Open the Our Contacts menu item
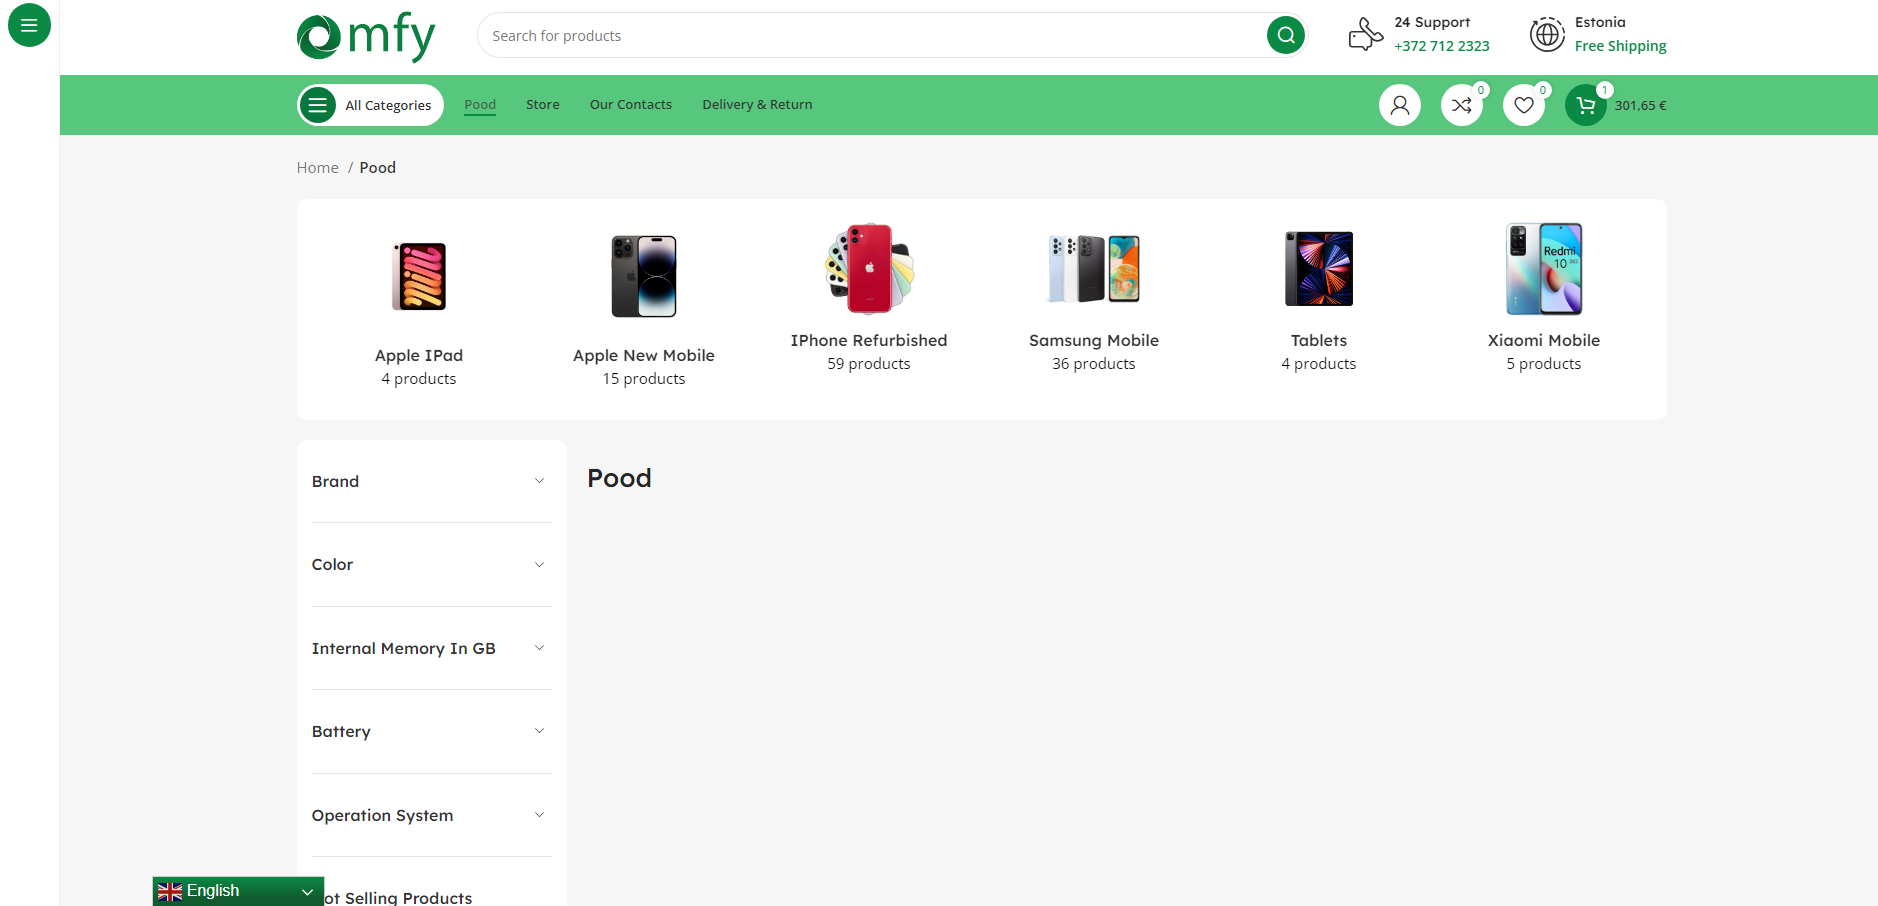The width and height of the screenshot is (1878, 906). [x=631, y=104]
